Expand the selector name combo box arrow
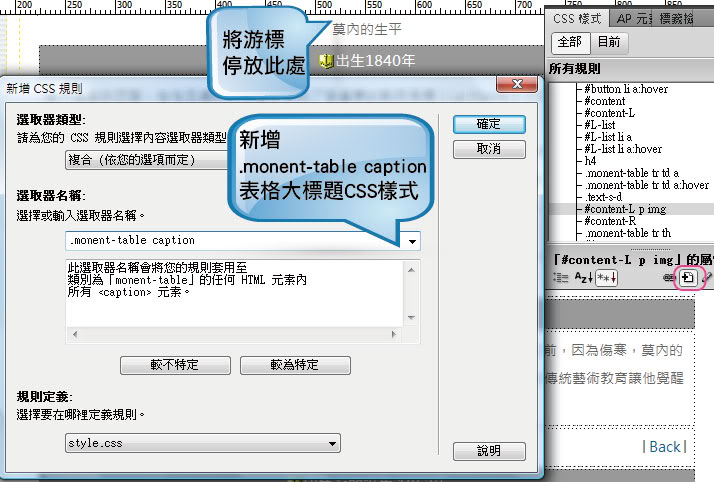This screenshot has height=482, width=714. [x=411, y=241]
